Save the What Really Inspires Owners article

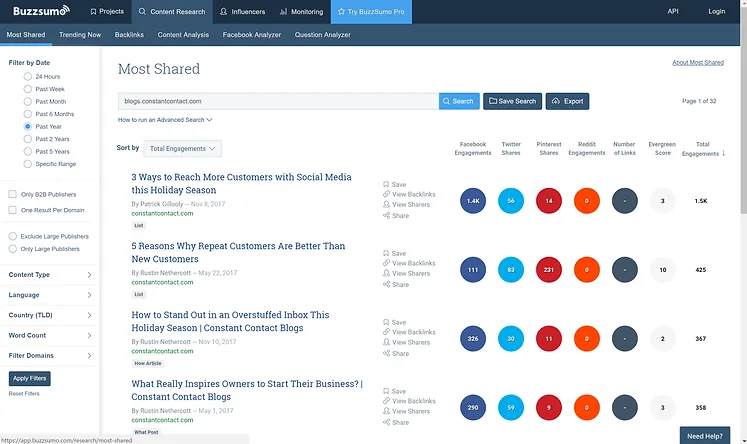tap(394, 391)
